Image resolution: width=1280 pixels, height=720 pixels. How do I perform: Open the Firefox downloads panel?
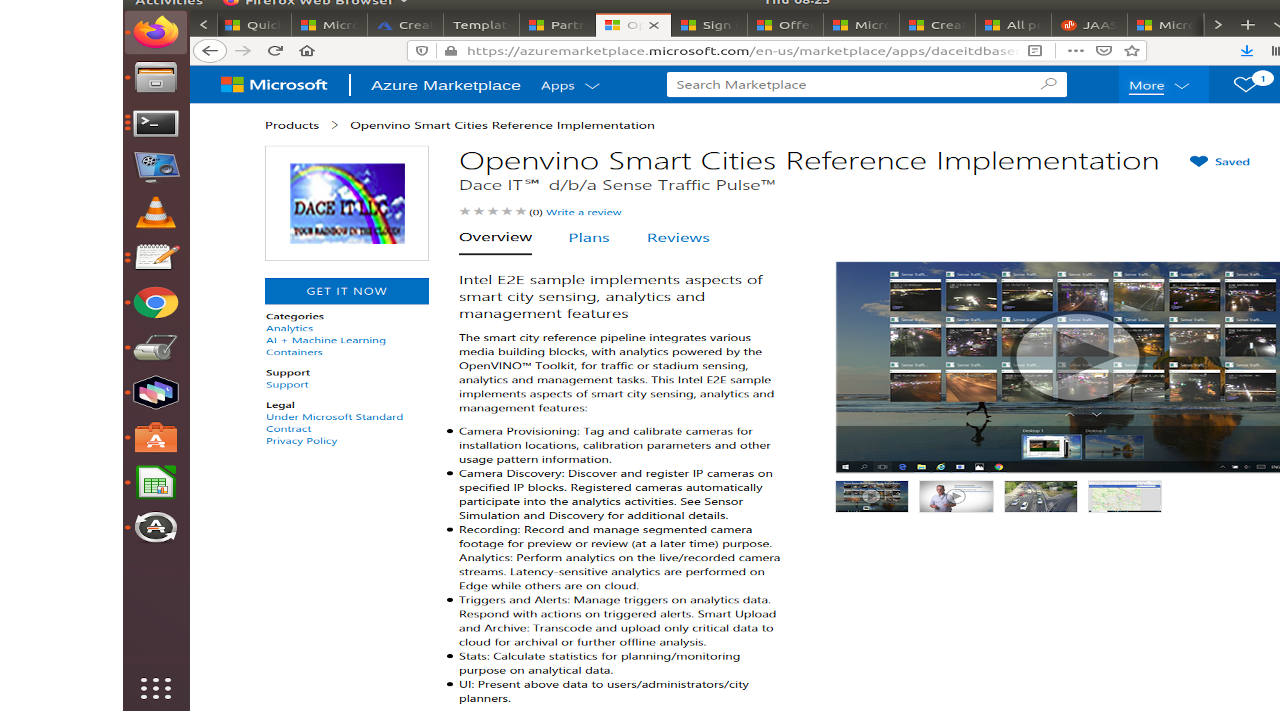[1246, 51]
